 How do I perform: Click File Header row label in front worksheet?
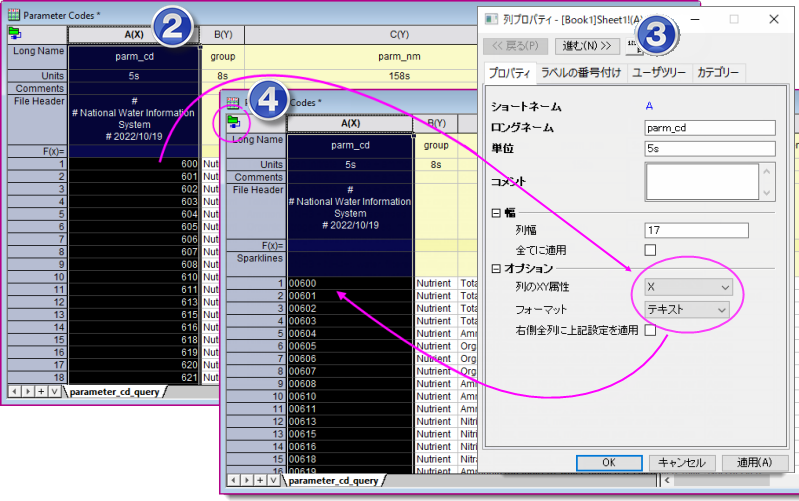click(x=256, y=211)
